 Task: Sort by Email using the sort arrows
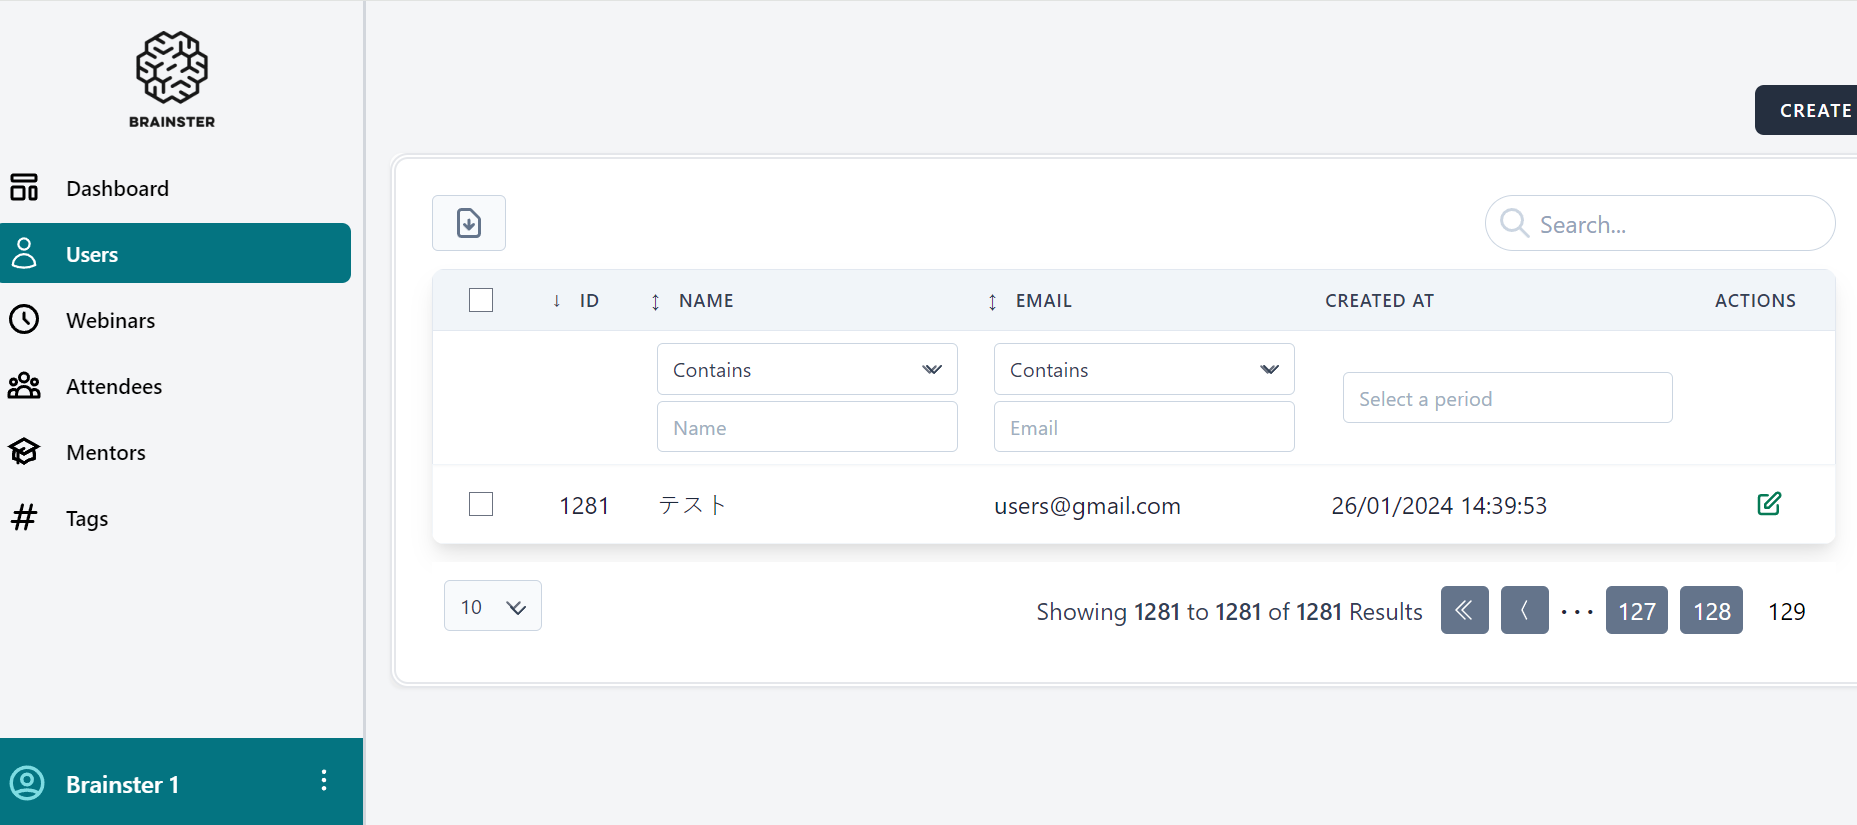click(992, 302)
